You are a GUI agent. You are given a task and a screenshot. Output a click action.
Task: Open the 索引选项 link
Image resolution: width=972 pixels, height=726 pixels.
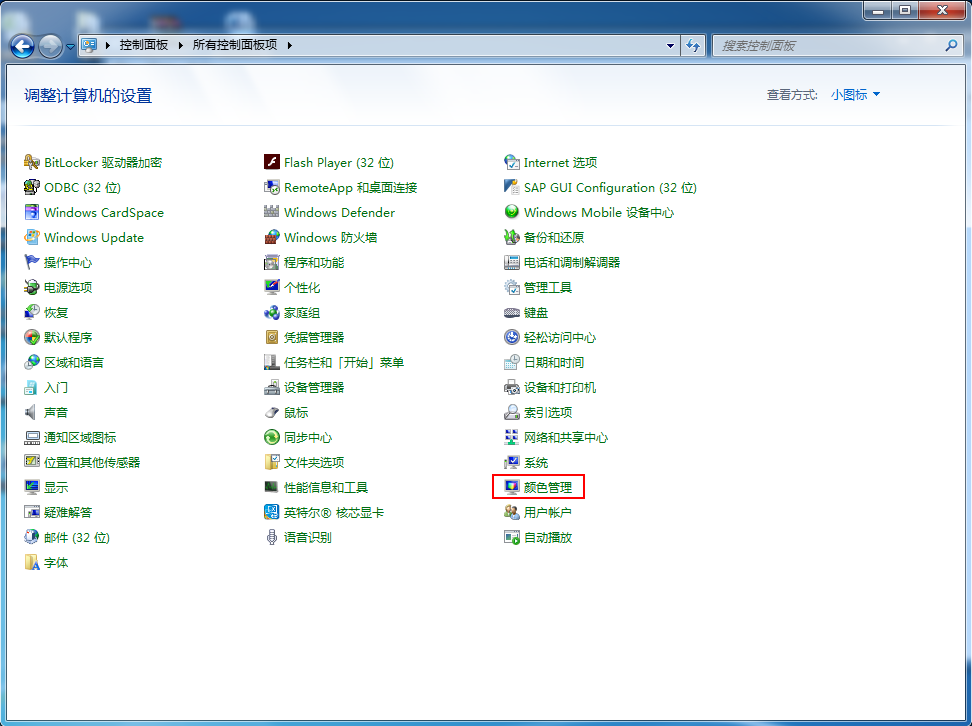[x=547, y=413]
